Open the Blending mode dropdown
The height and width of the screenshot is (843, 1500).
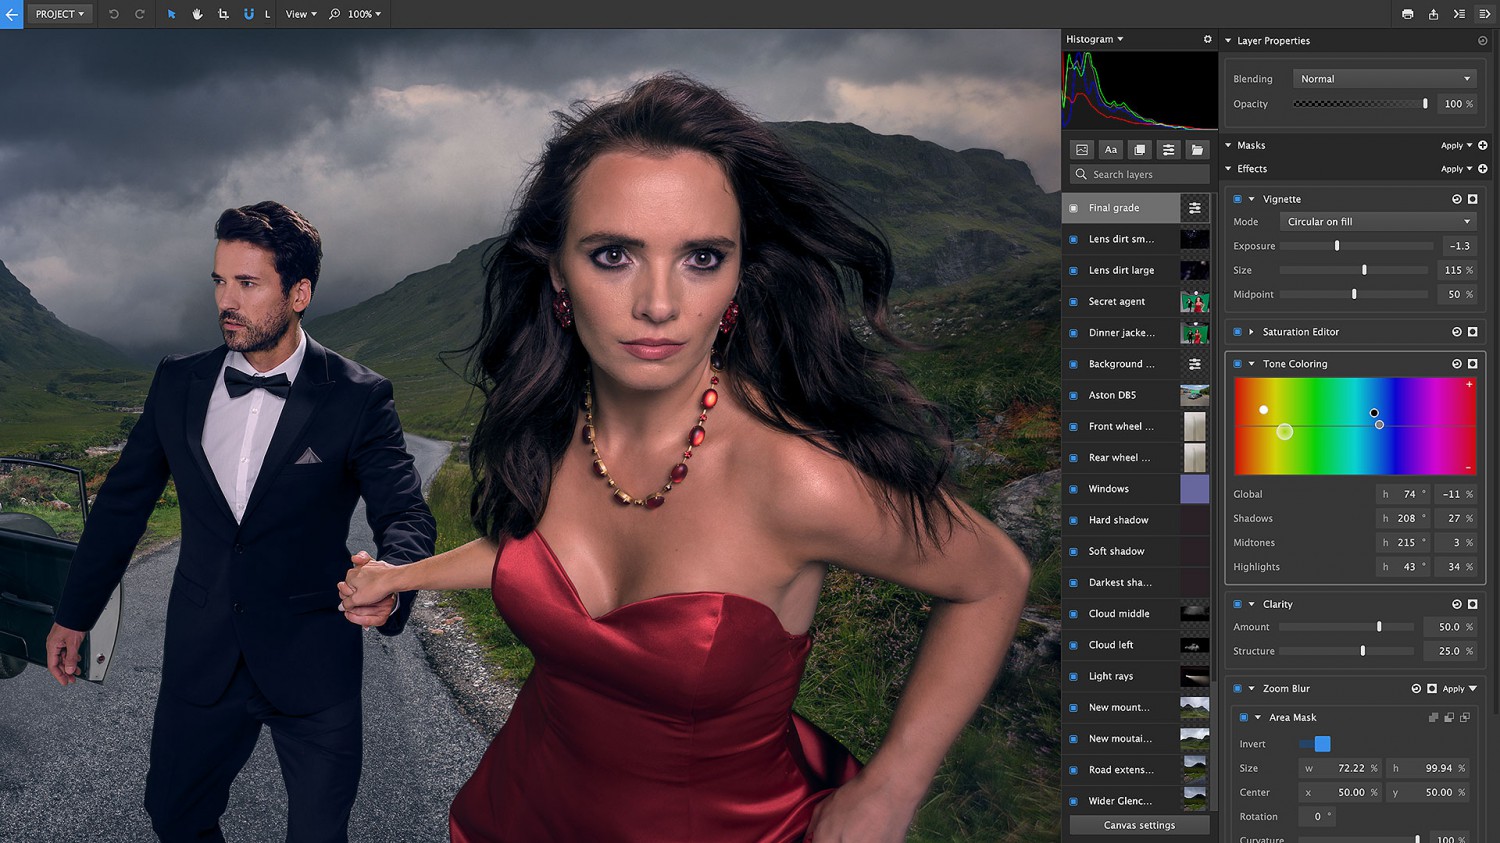click(1384, 79)
